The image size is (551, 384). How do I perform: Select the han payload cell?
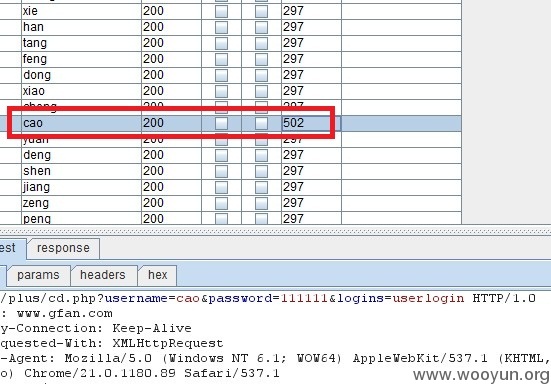(x=81, y=27)
